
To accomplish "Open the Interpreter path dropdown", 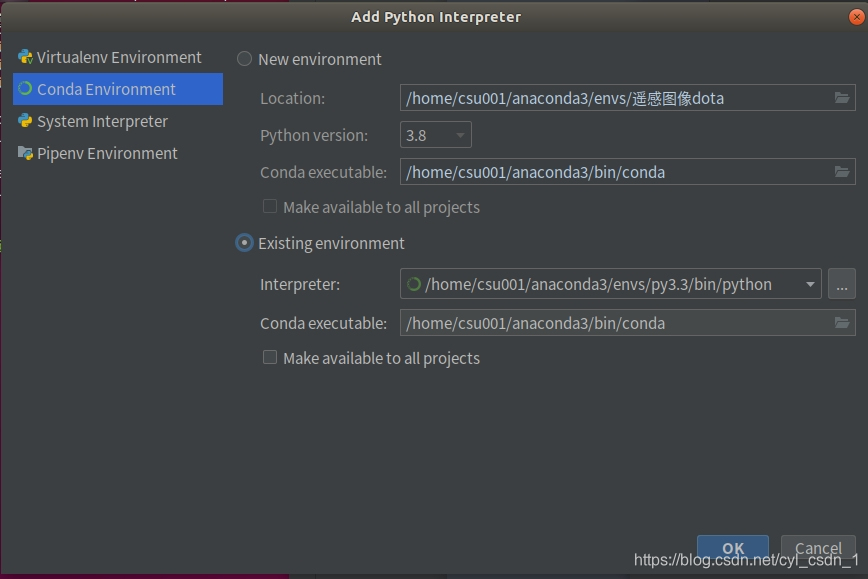I will (611, 284).
